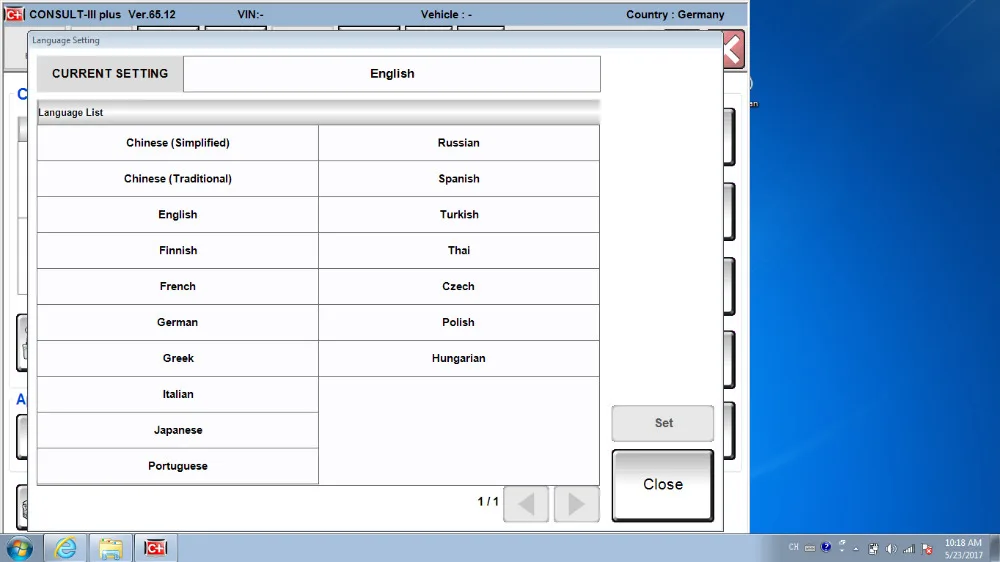Go to next page of language list
Screen dimensions: 1000x562
(x=577, y=504)
